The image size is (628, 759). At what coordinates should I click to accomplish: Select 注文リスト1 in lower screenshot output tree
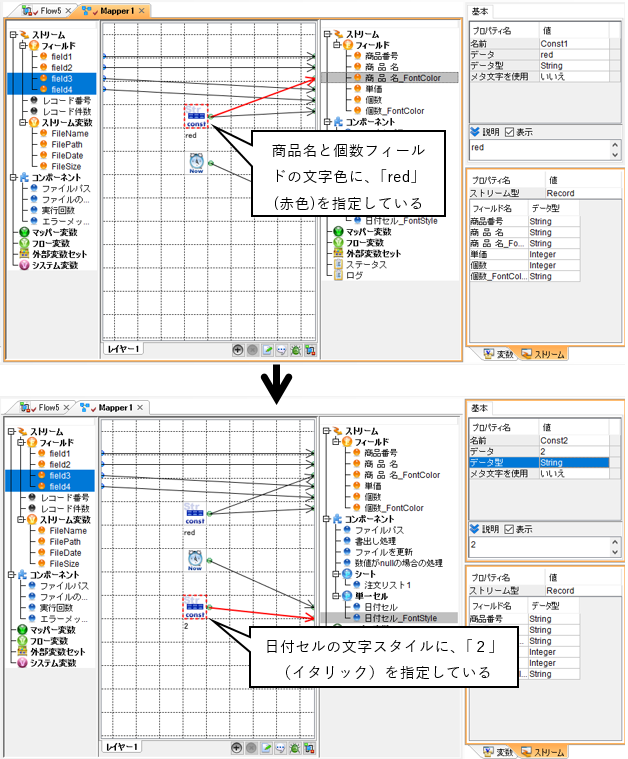coord(388,585)
